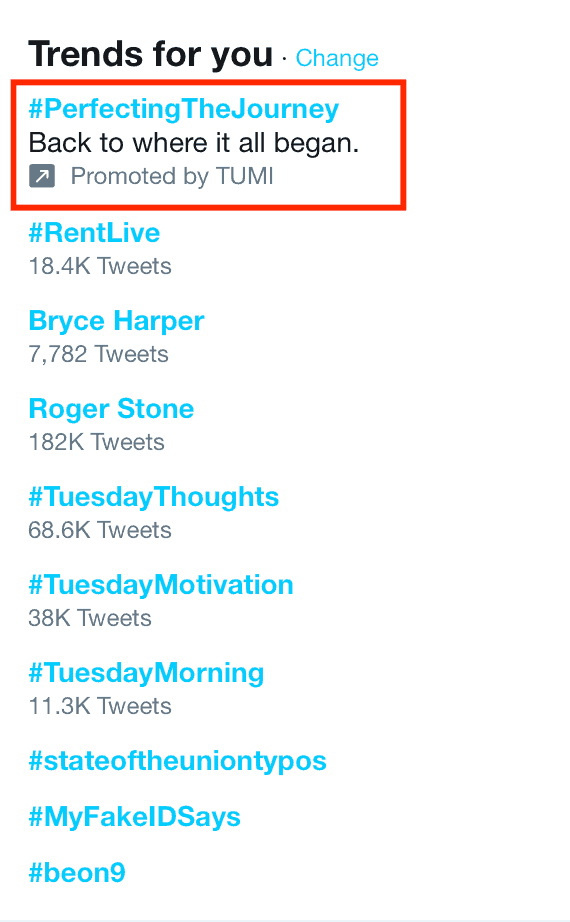This screenshot has width=570, height=922.
Task: Select the #RentLive trending hashtag
Action: pyautogui.click(x=94, y=233)
